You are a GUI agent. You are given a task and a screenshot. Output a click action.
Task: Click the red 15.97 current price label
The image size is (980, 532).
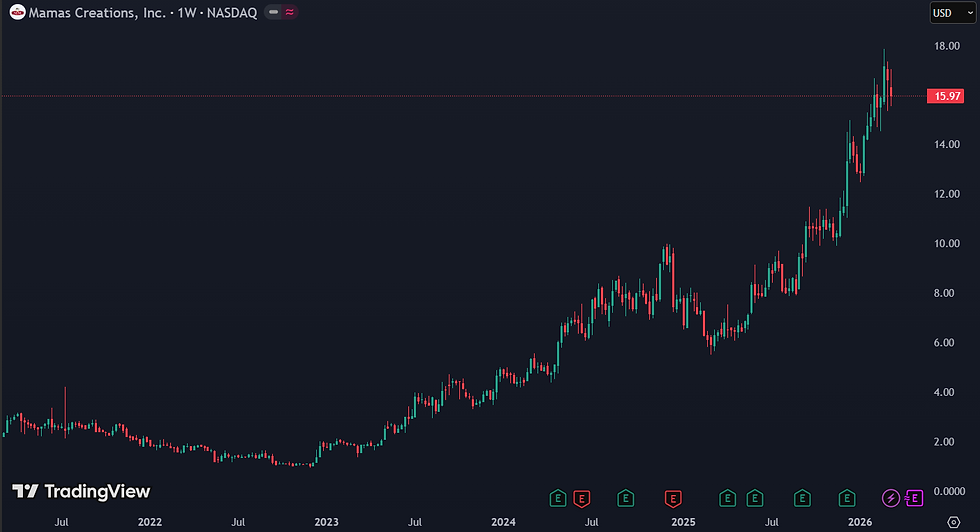945,96
